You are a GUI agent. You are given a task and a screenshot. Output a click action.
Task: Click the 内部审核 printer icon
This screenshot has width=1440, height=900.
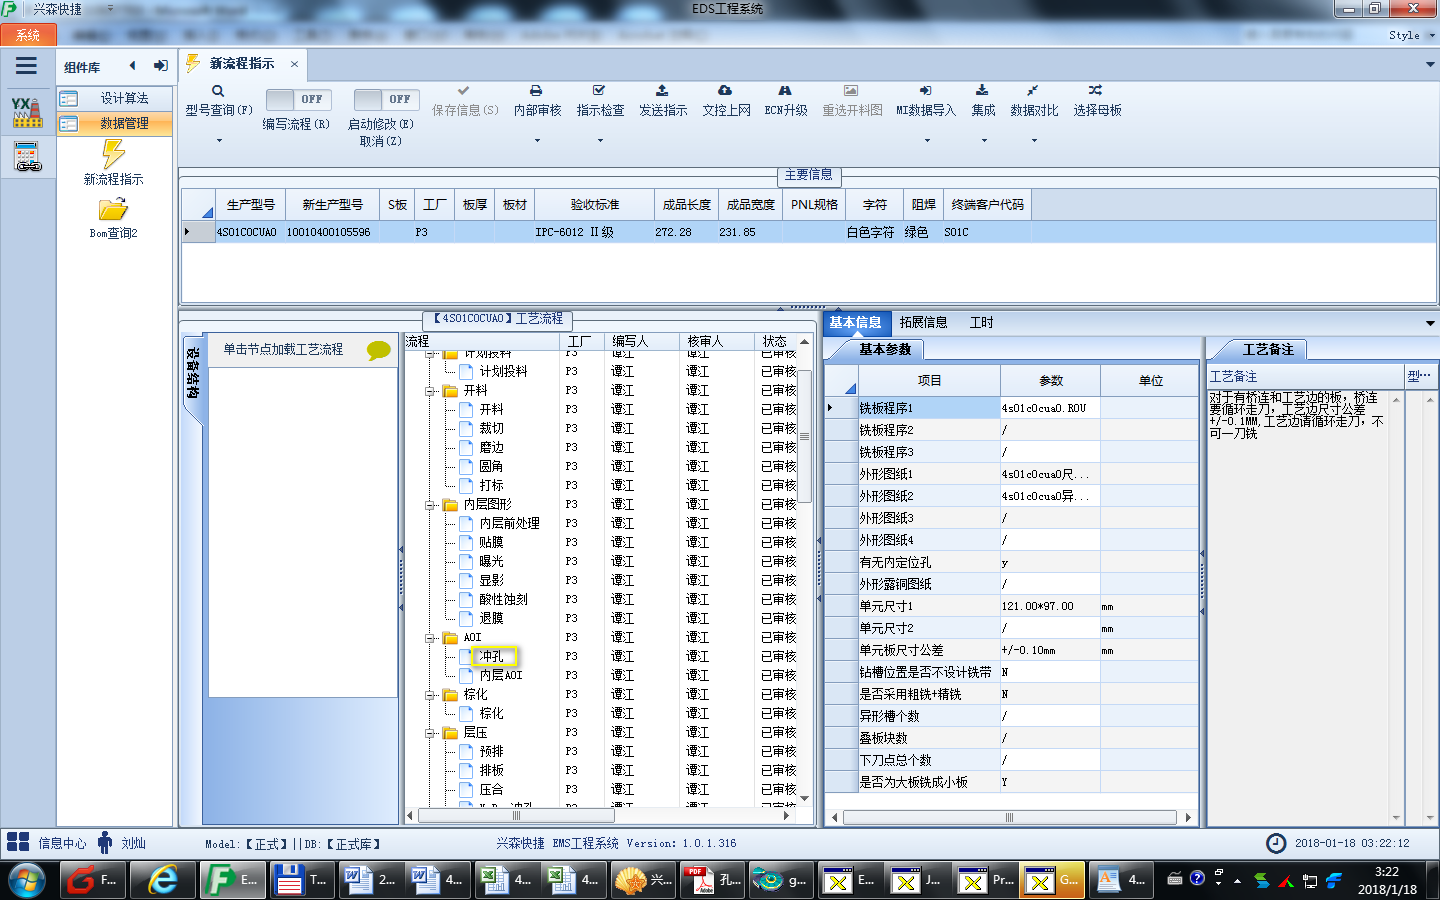pyautogui.click(x=537, y=90)
